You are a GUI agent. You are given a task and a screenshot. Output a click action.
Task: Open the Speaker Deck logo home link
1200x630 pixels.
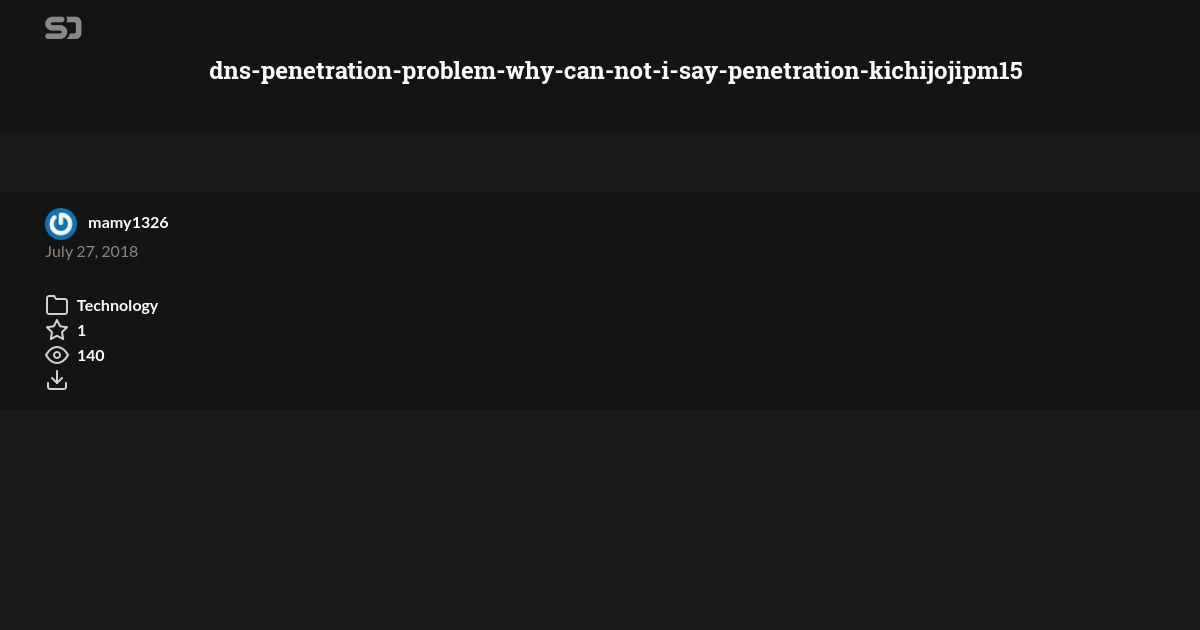pyautogui.click(x=63, y=28)
